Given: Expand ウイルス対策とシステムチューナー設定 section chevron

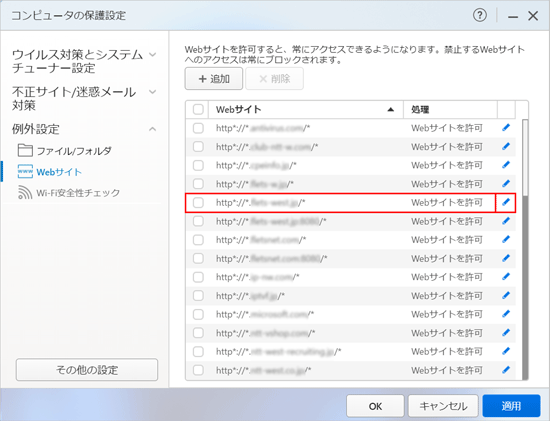Looking at the screenshot, I should pyautogui.click(x=153, y=55).
